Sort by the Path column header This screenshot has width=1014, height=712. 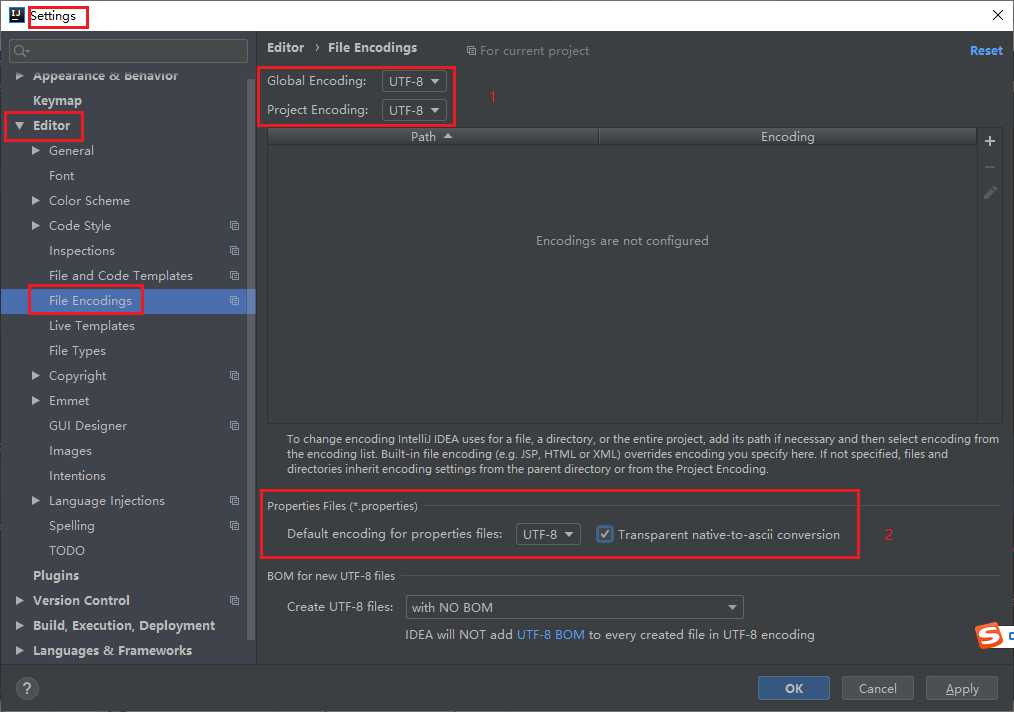433,136
